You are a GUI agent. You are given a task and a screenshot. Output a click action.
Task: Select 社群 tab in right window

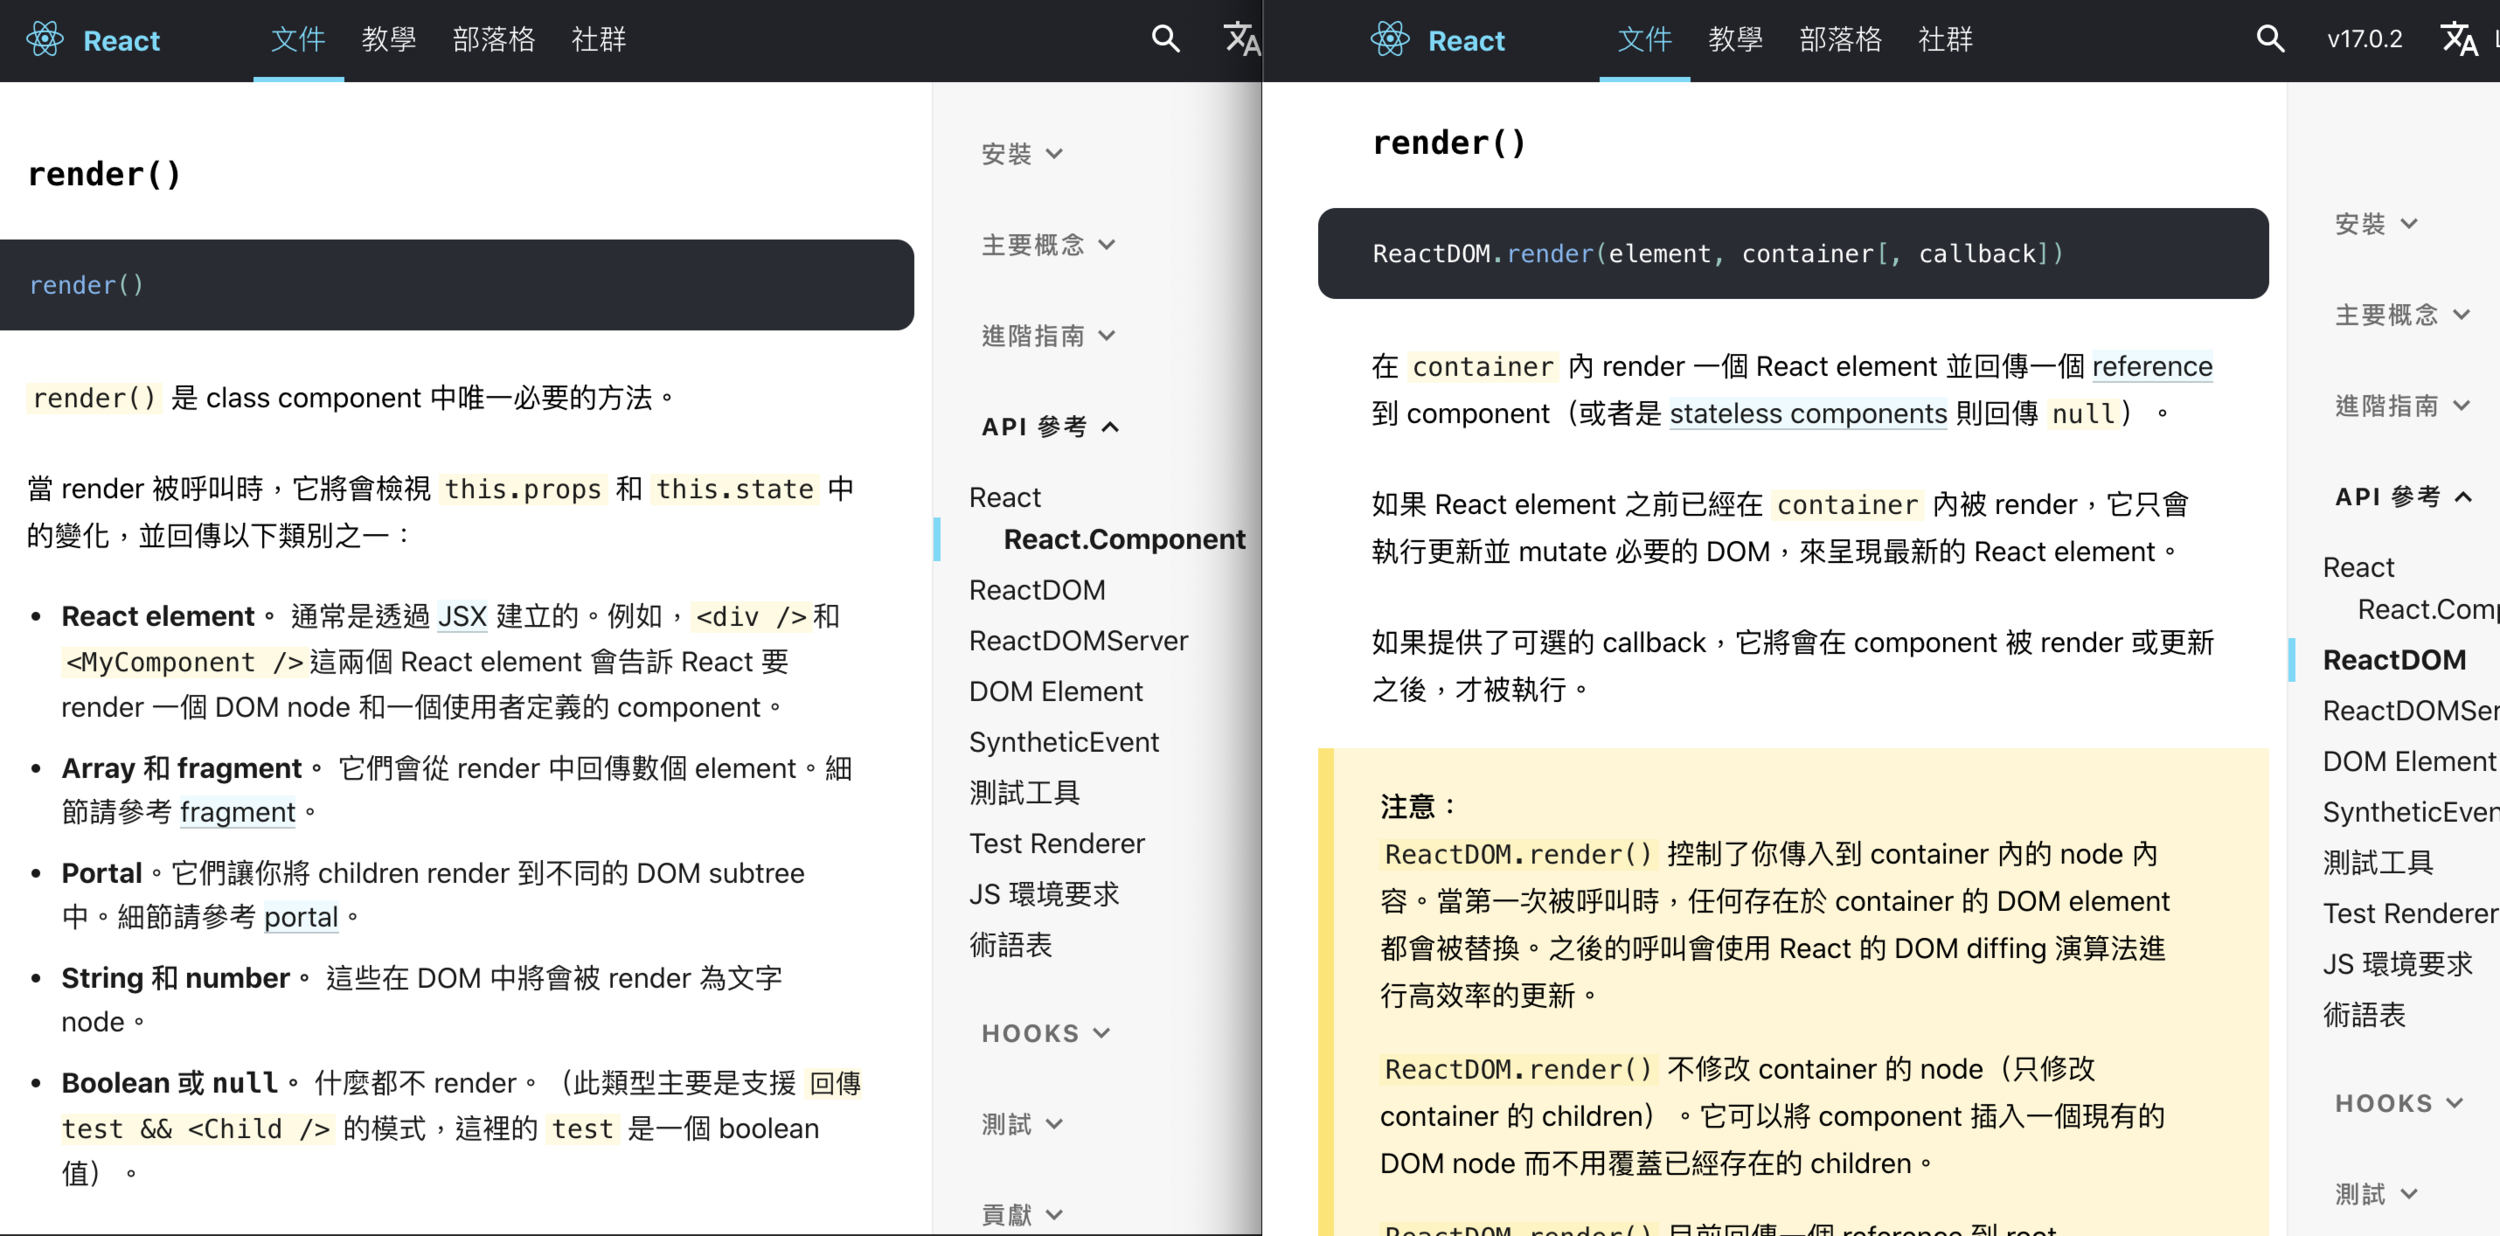pos(1945,40)
